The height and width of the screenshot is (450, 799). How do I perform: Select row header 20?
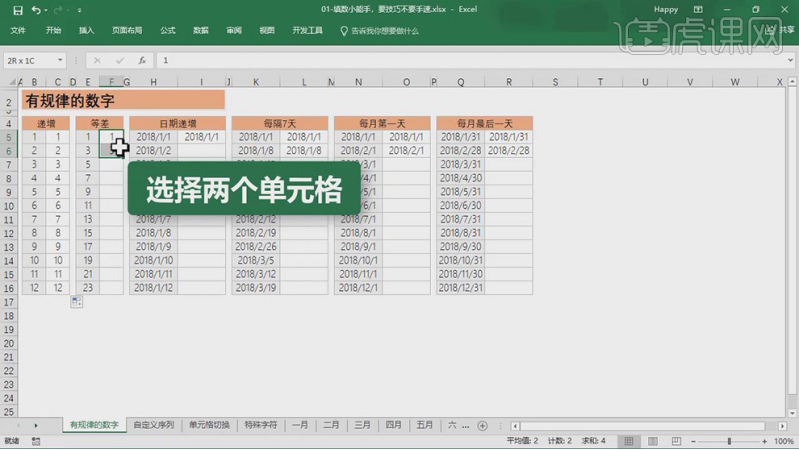[x=9, y=343]
